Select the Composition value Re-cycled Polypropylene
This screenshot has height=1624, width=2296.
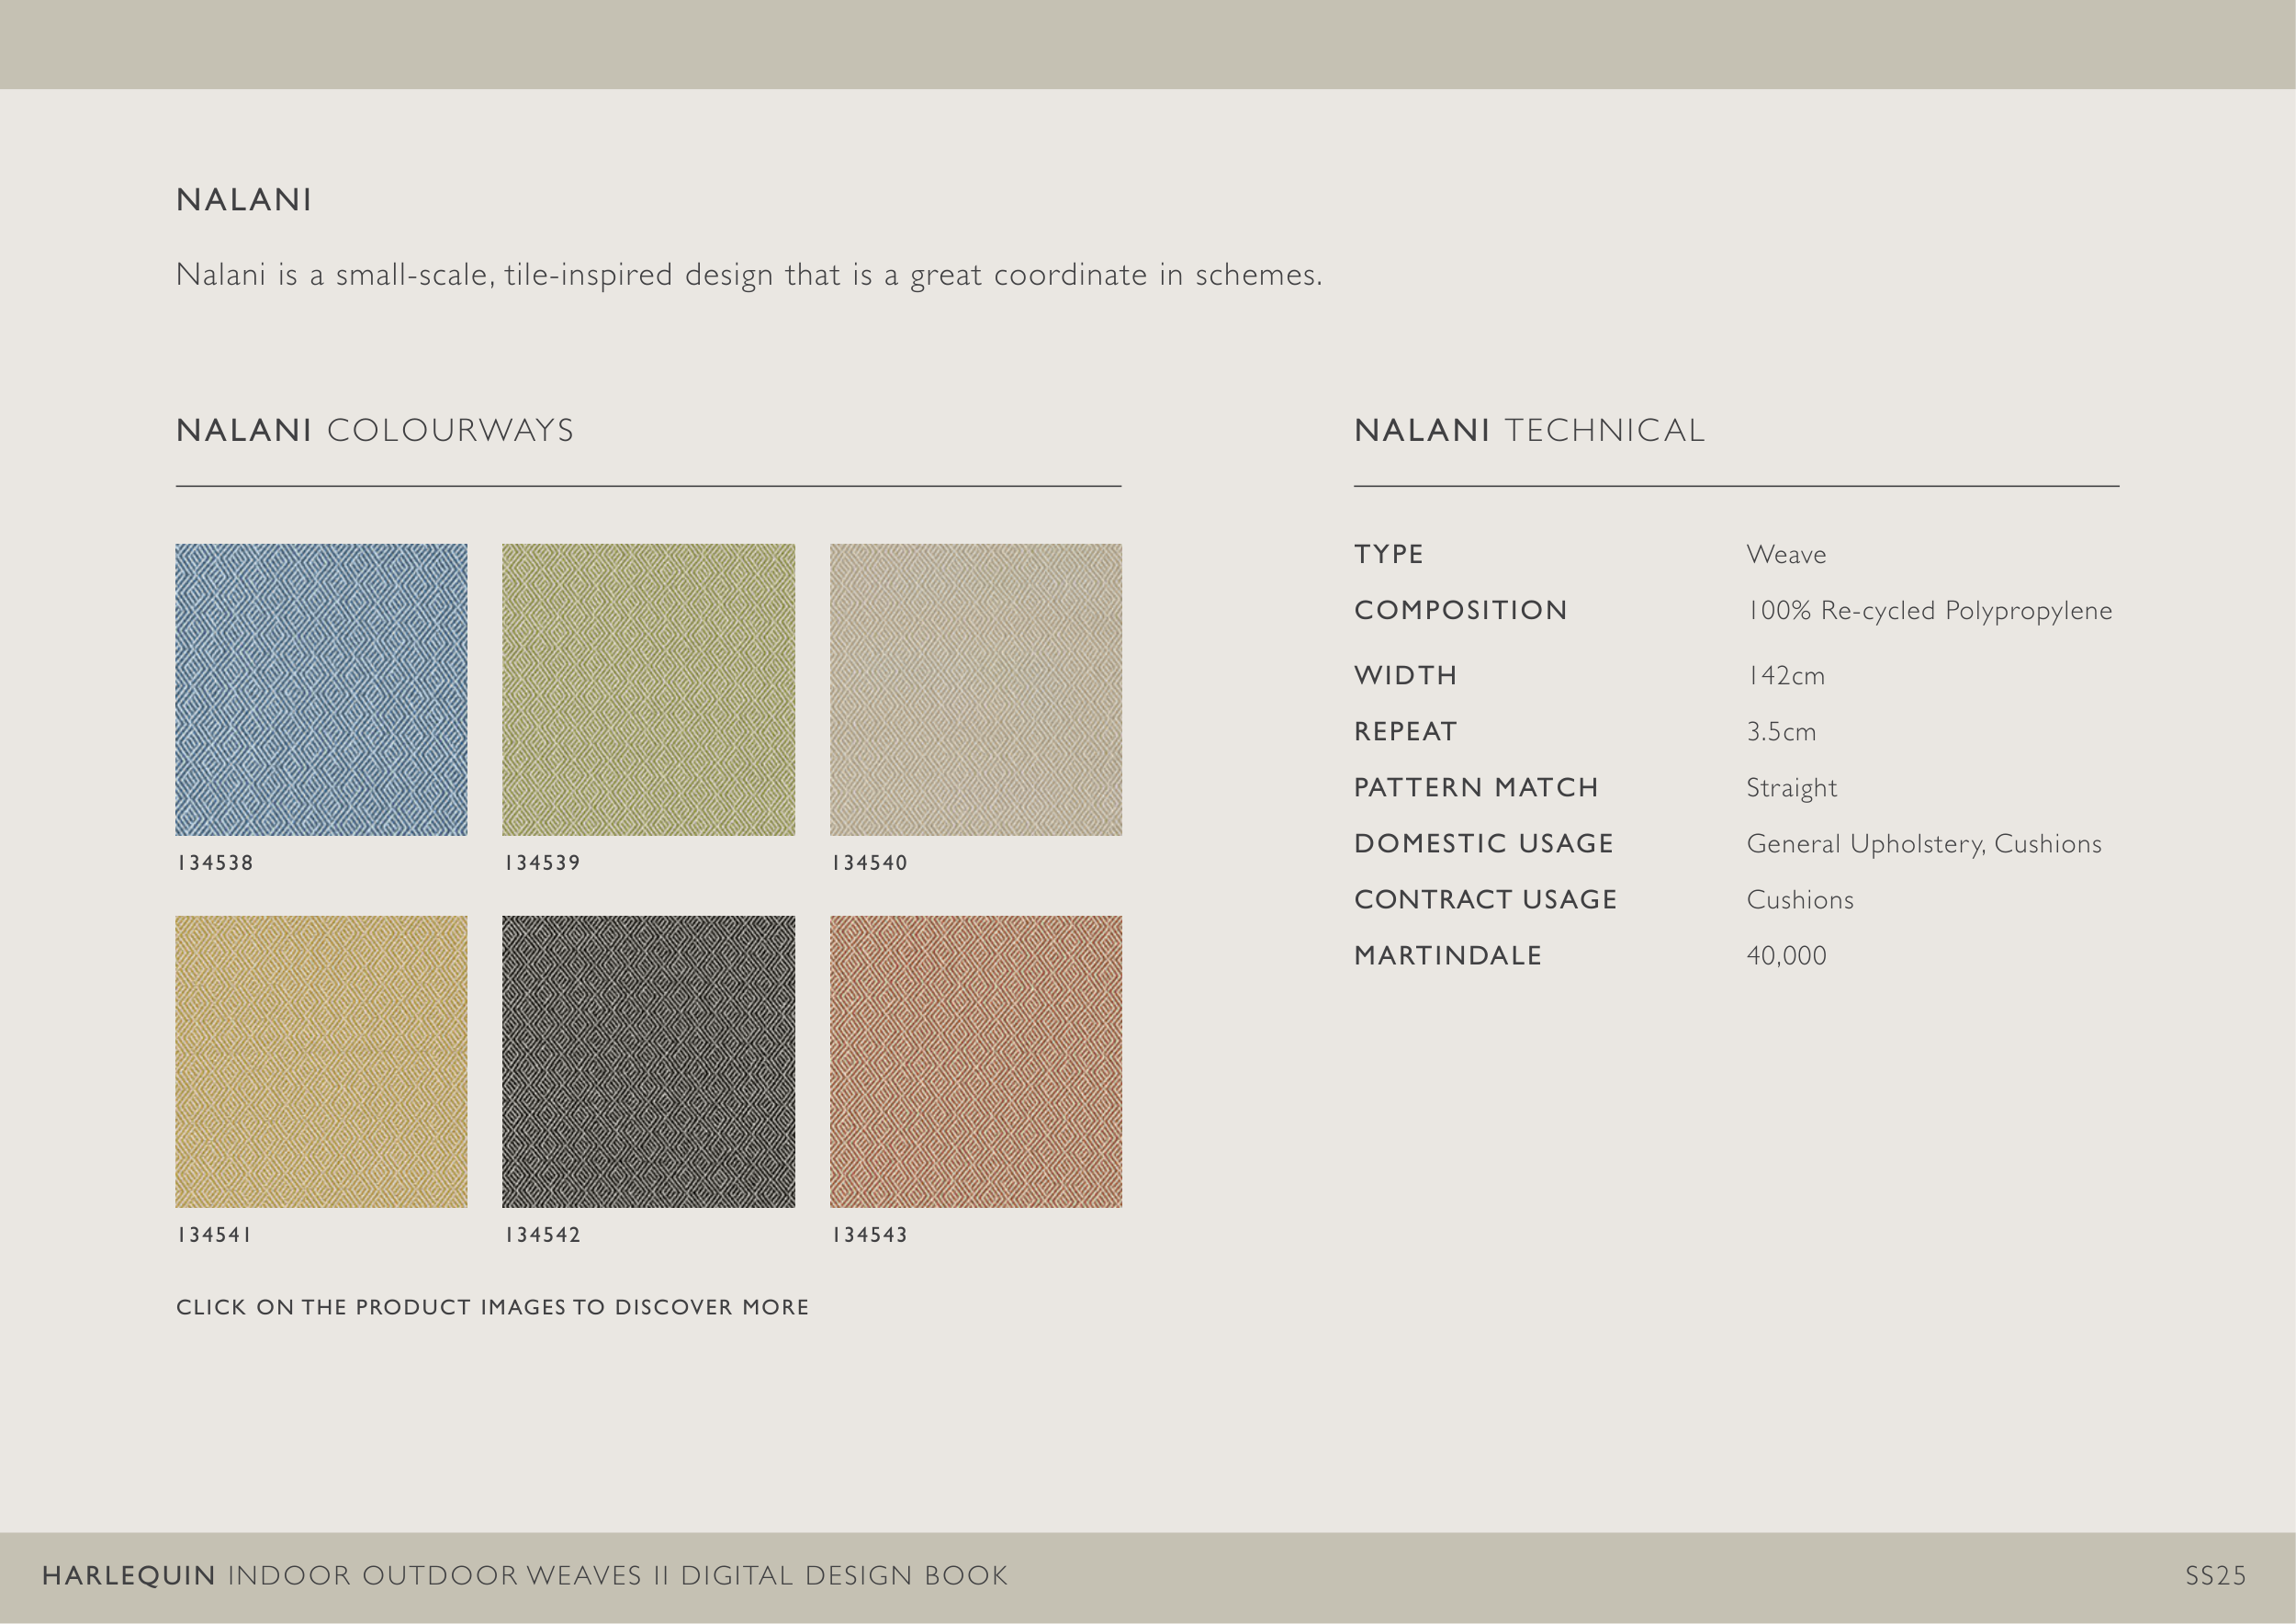[1929, 611]
